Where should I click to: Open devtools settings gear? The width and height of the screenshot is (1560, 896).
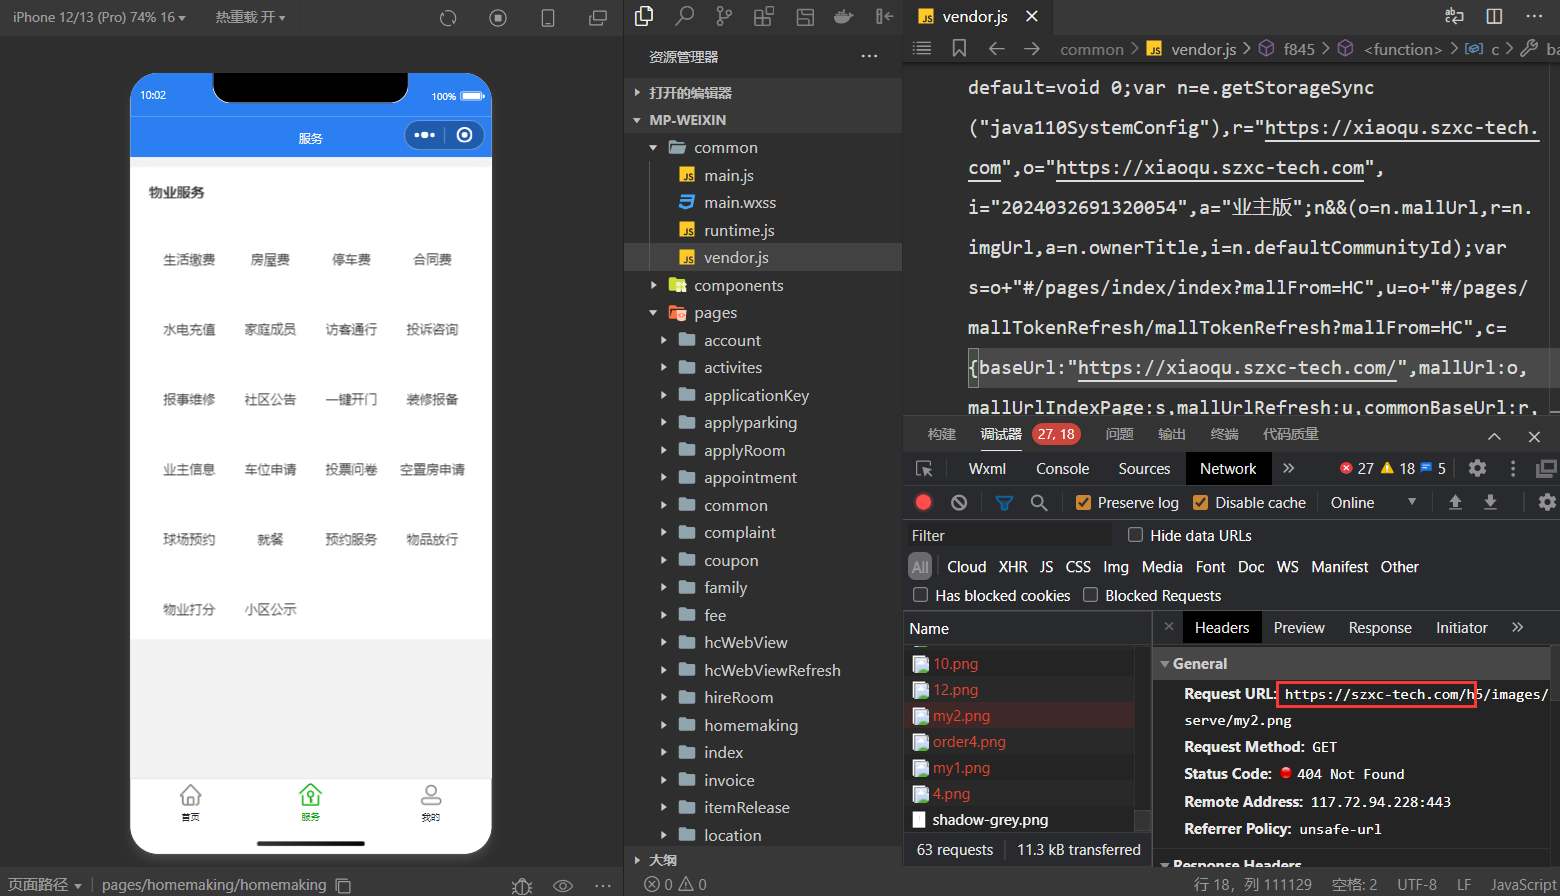click(1477, 468)
